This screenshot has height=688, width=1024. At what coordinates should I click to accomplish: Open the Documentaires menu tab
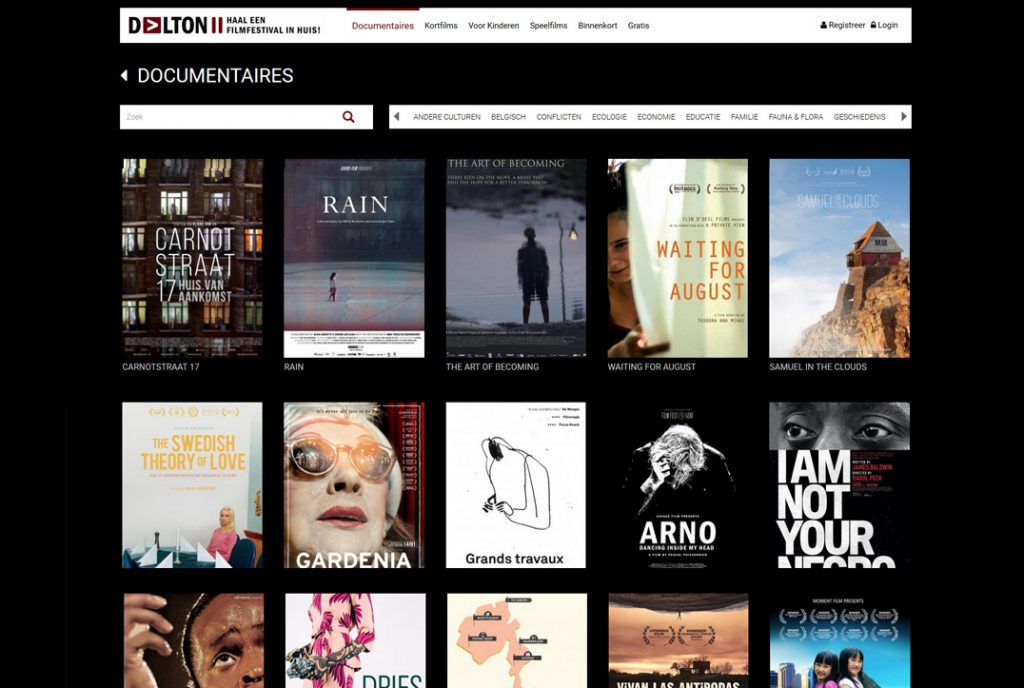click(383, 25)
